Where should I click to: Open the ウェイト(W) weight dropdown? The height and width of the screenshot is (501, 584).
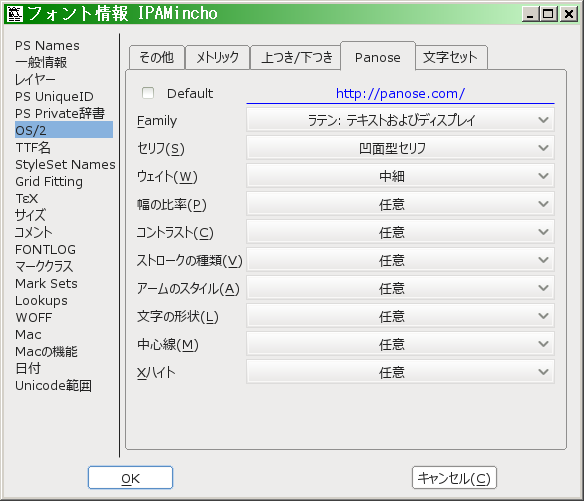400,176
